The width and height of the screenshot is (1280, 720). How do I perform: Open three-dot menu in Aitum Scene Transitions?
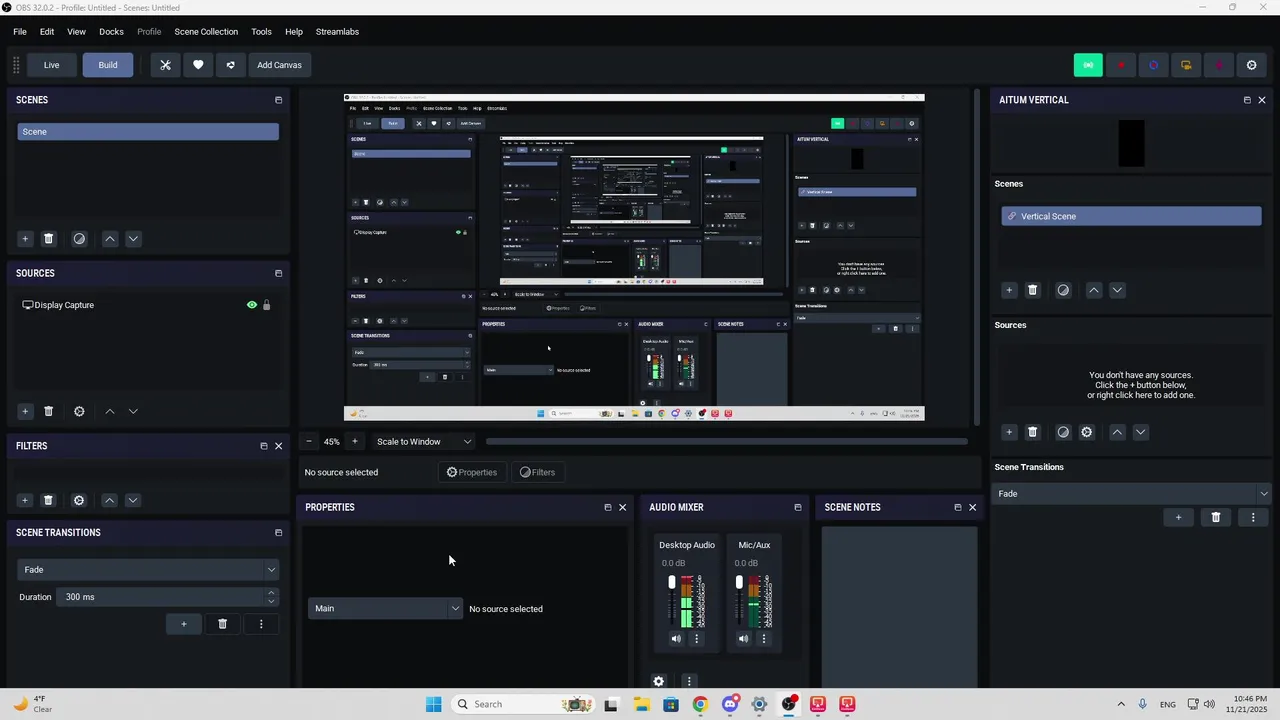[x=1253, y=517]
